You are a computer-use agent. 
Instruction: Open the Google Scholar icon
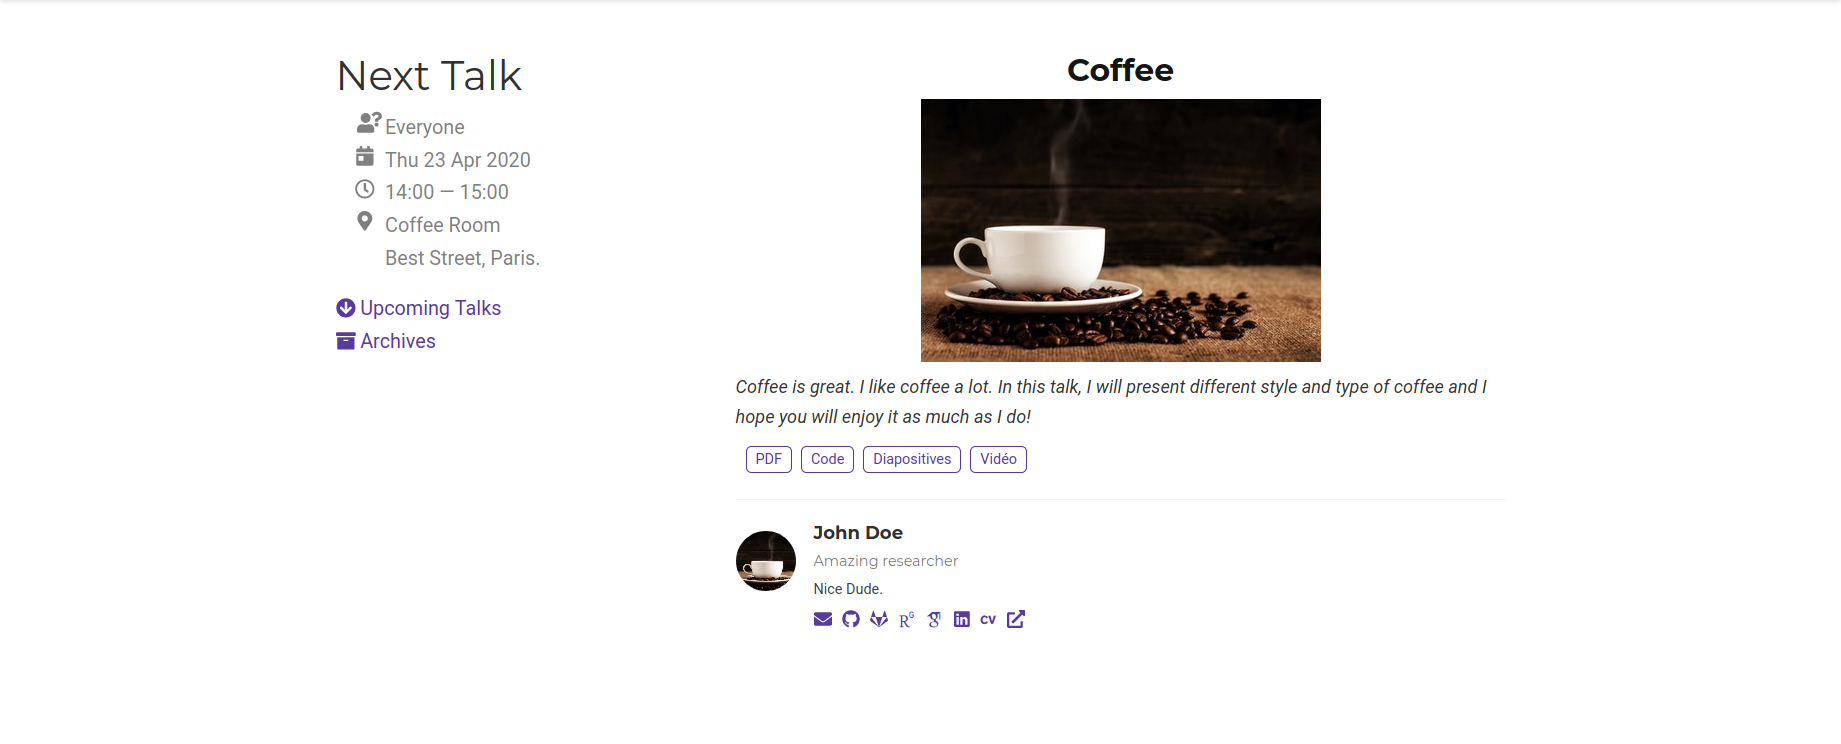934,620
